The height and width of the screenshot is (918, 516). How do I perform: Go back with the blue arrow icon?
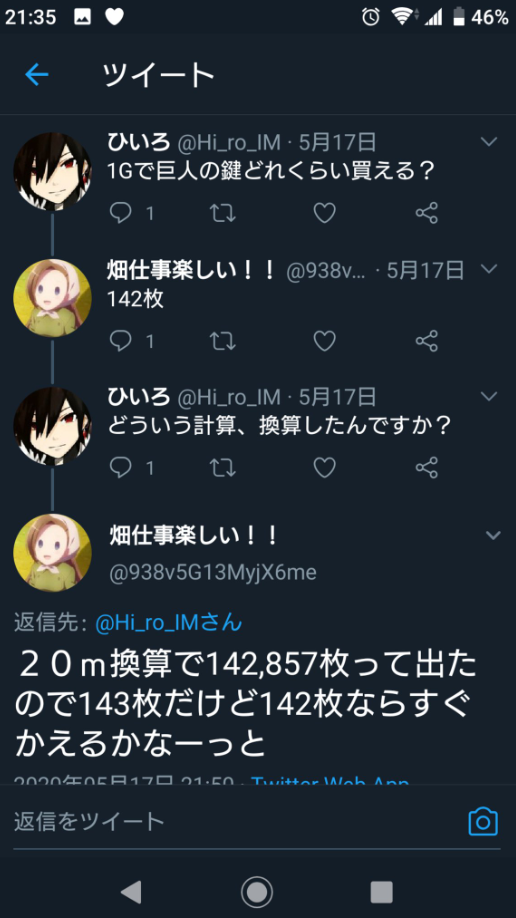[x=36, y=75]
